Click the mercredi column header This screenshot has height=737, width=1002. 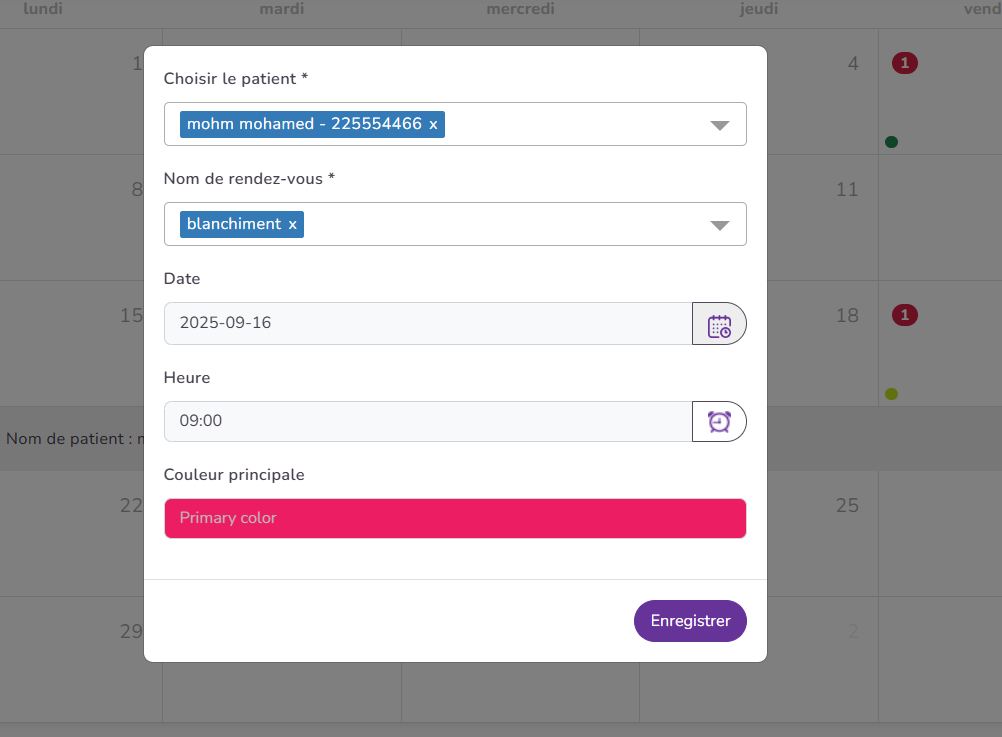click(x=520, y=9)
